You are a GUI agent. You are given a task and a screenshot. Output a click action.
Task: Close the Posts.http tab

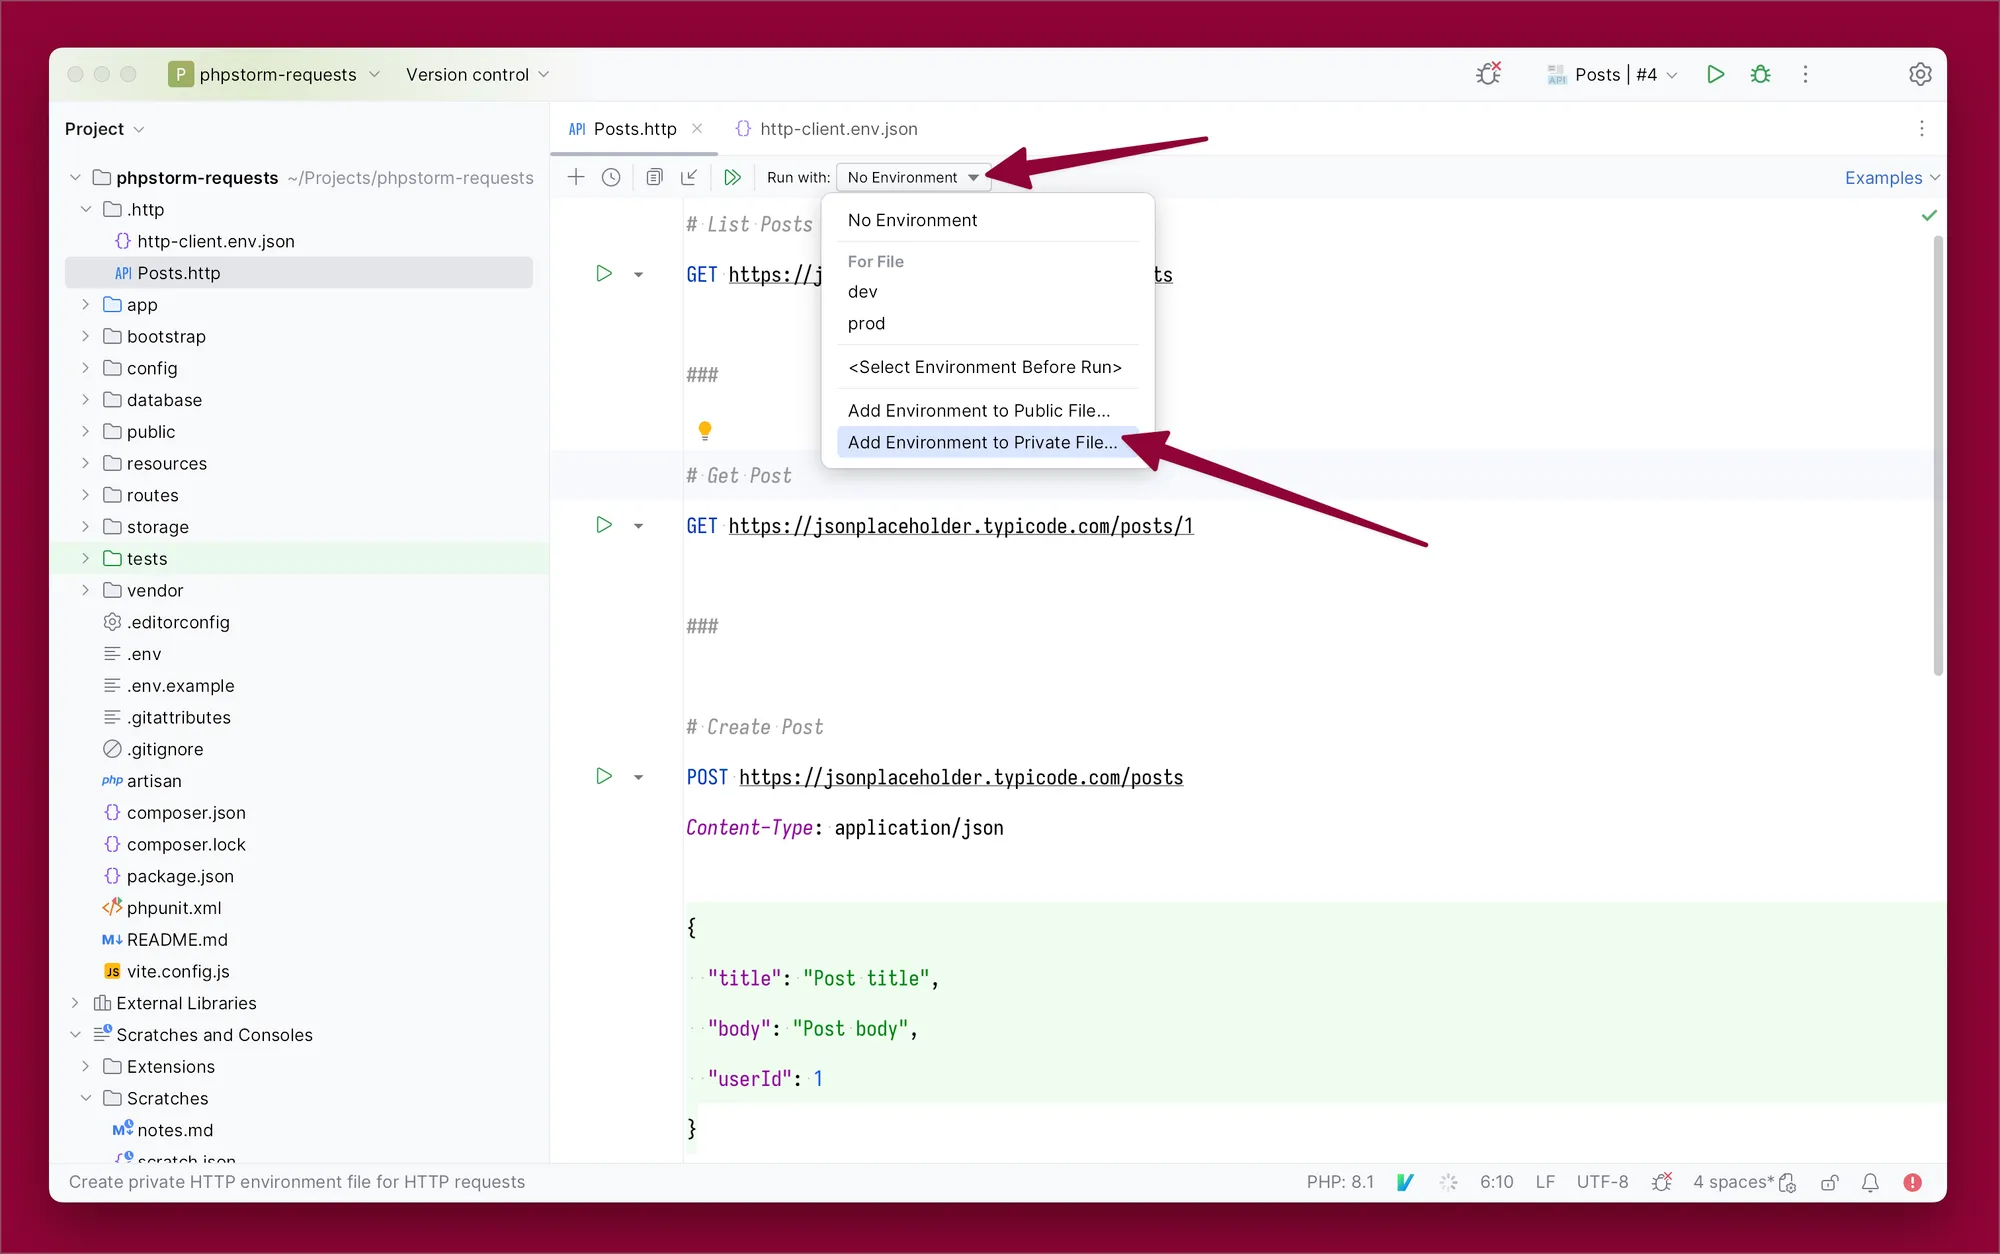(x=697, y=128)
